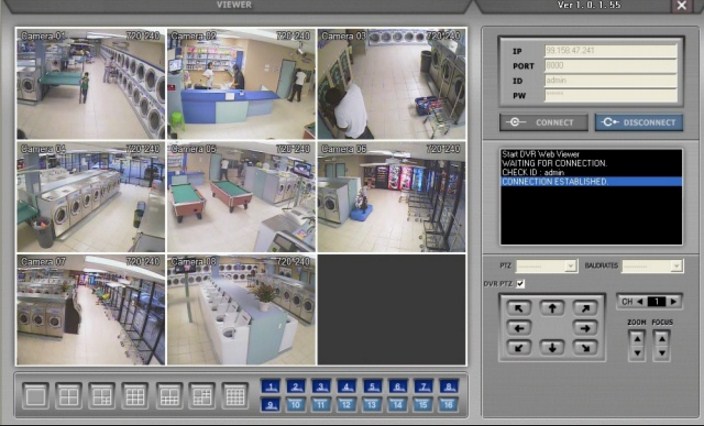
Task: Select channel button 14
Action: point(398,404)
